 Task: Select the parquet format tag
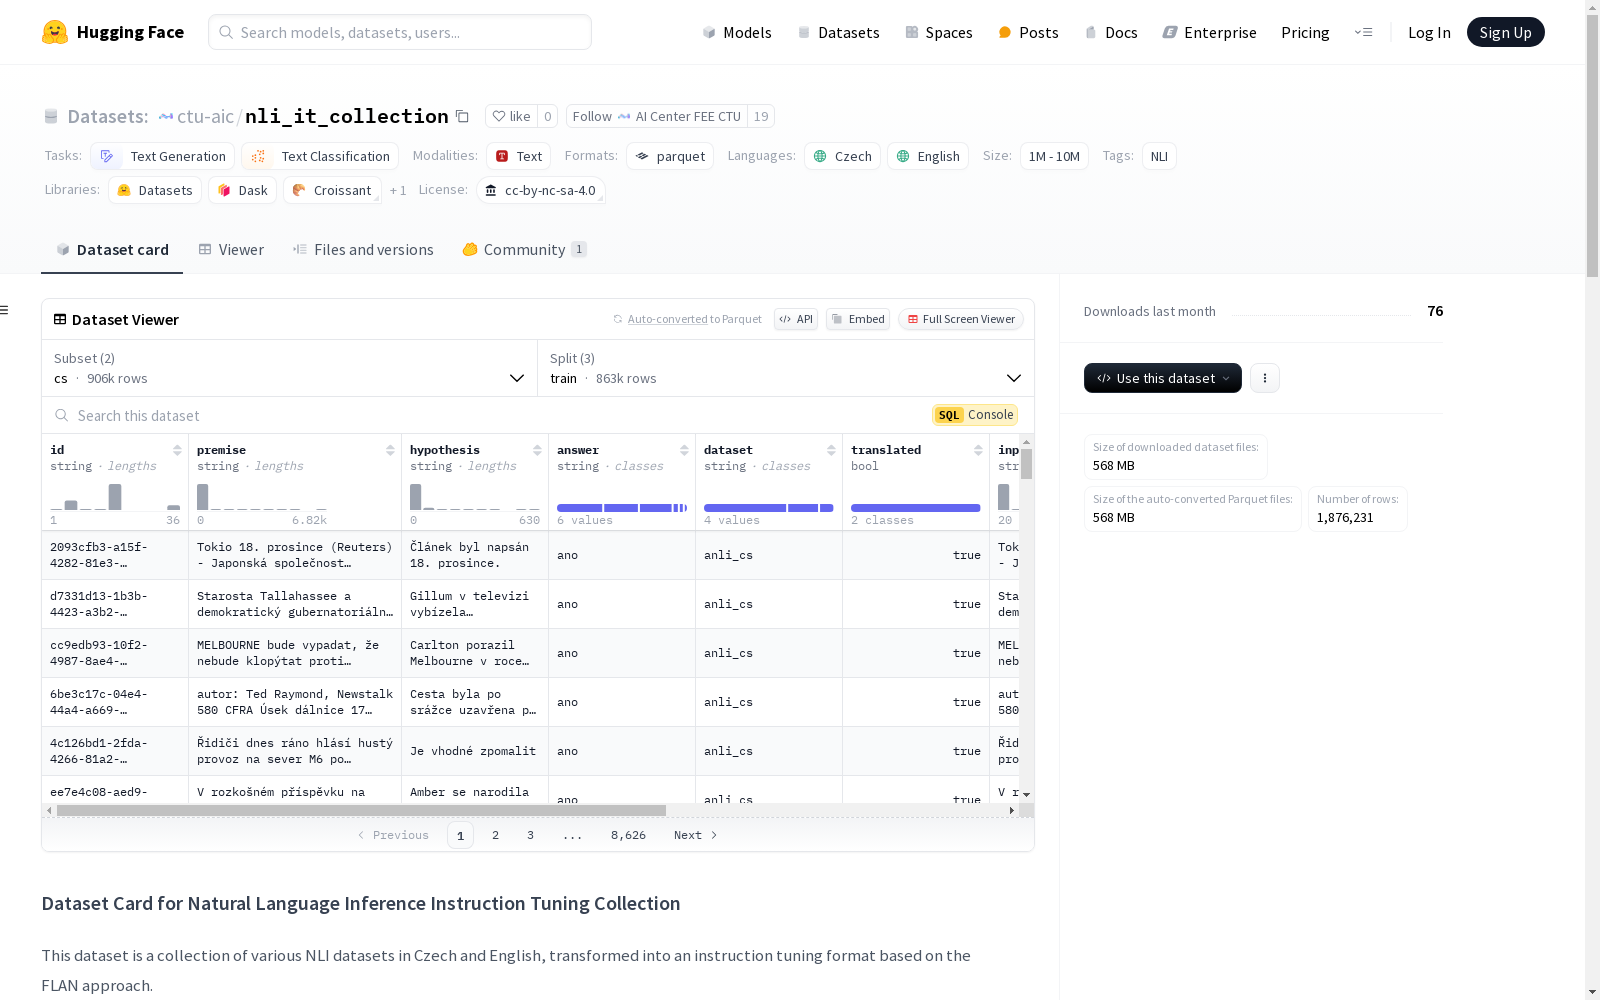(670, 156)
